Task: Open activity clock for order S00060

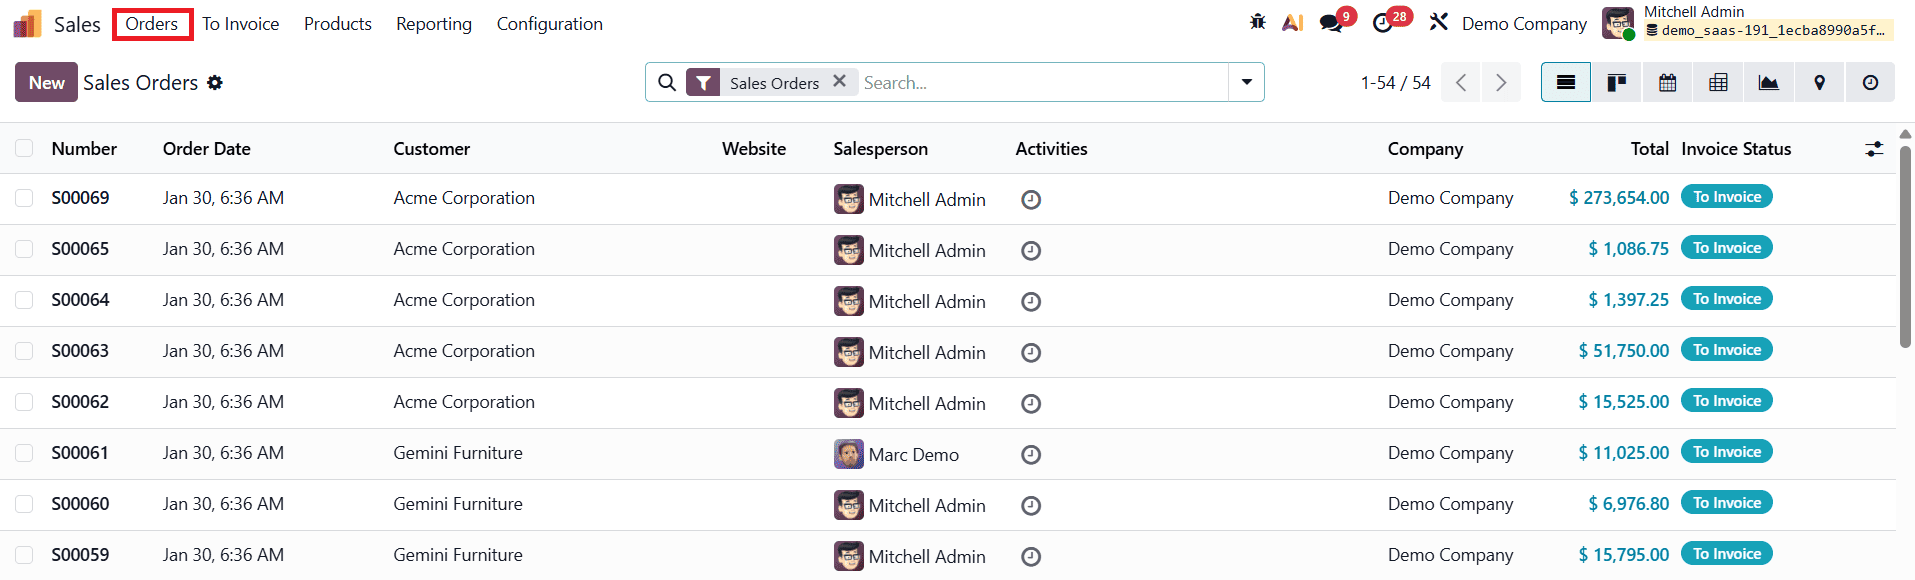Action: point(1031,506)
